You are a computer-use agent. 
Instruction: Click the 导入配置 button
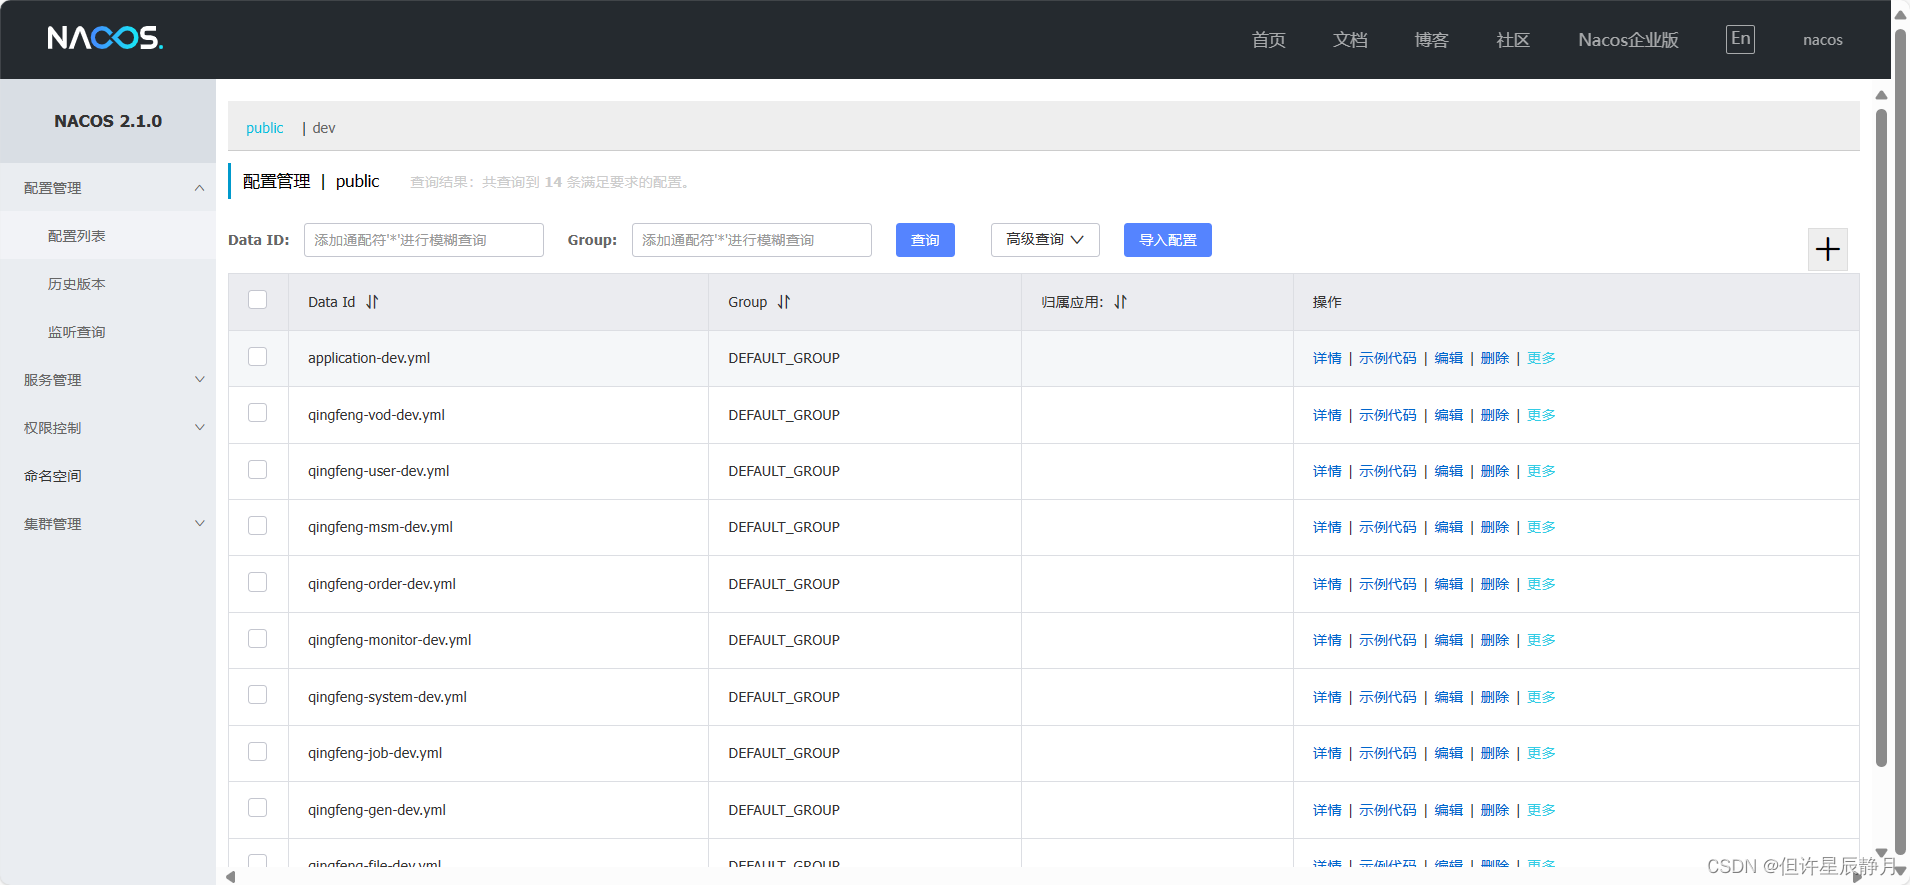(1167, 240)
